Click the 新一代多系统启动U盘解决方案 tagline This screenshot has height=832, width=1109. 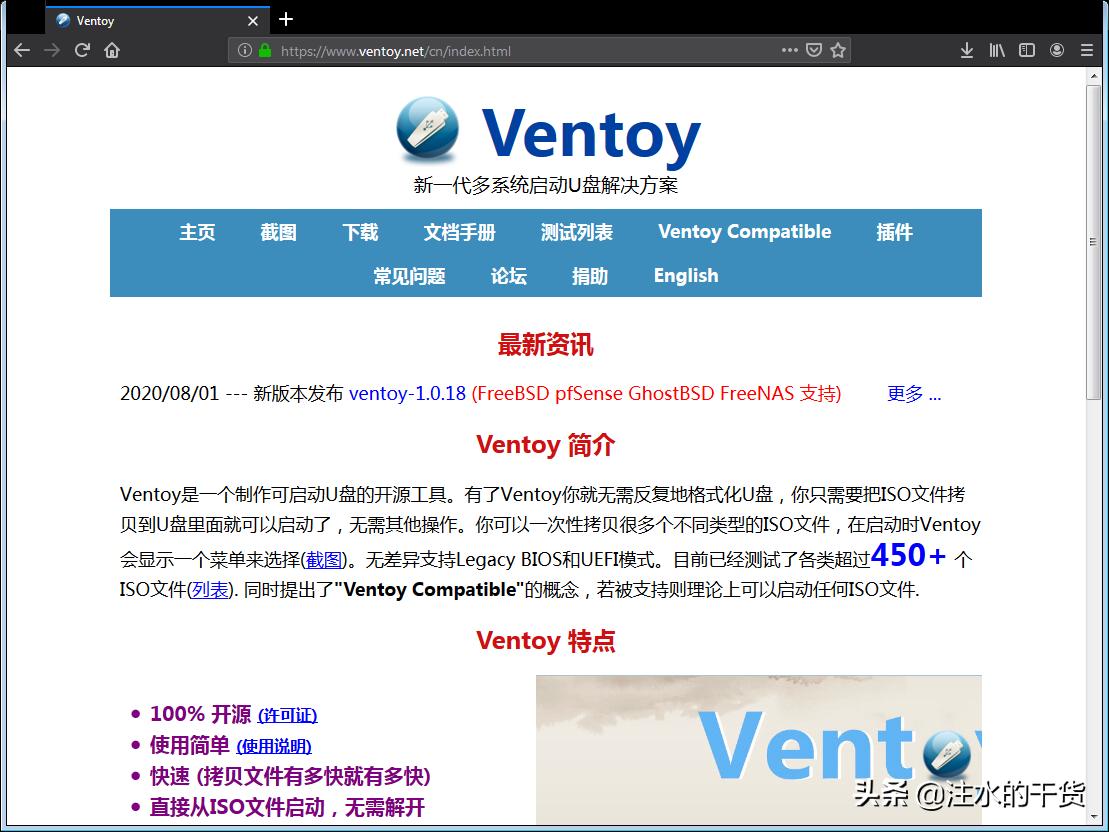tap(545, 185)
